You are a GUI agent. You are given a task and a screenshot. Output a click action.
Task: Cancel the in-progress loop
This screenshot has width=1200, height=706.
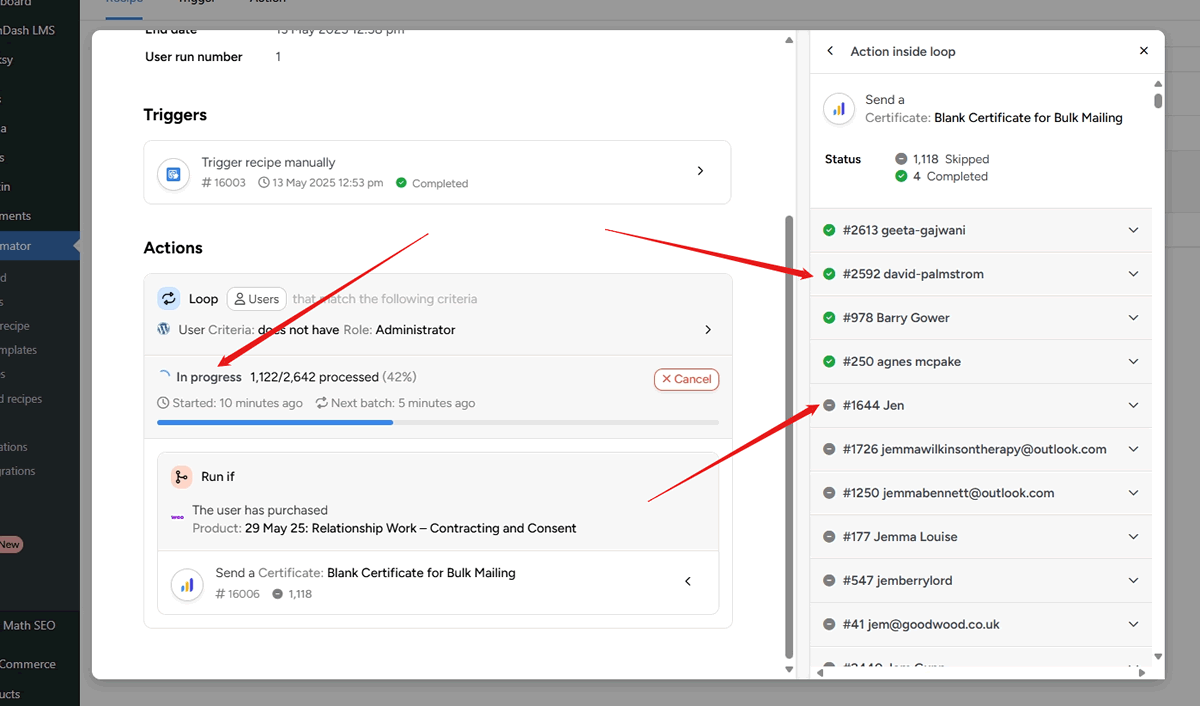point(686,379)
